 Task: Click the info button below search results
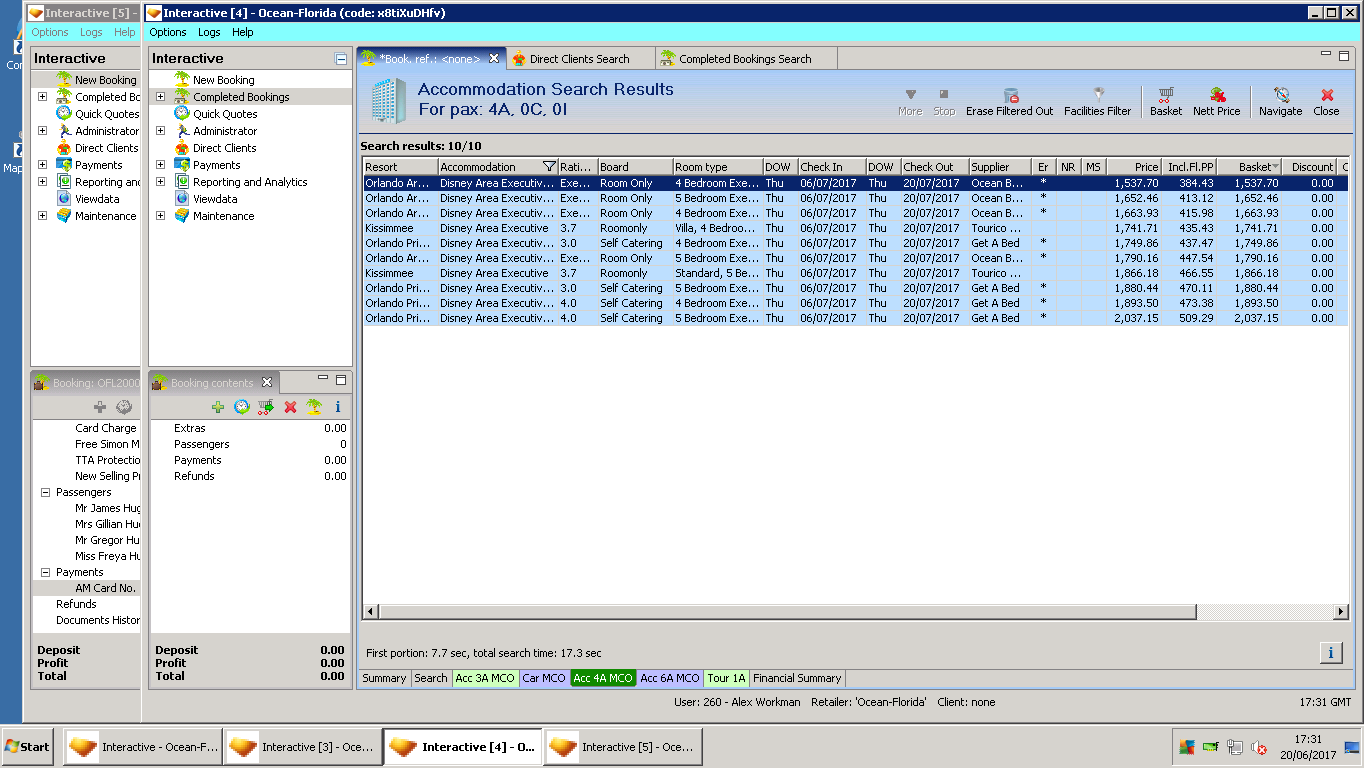[1331, 652]
